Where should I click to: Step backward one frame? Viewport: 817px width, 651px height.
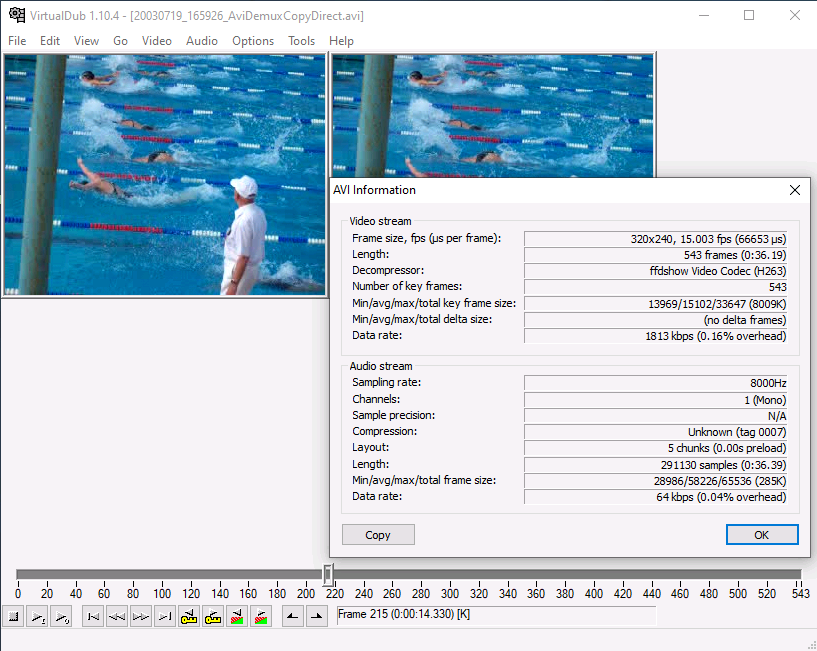(x=117, y=617)
